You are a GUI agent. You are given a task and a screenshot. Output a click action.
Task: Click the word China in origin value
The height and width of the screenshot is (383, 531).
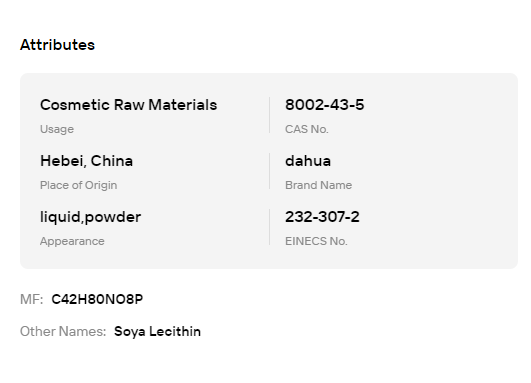point(112,161)
